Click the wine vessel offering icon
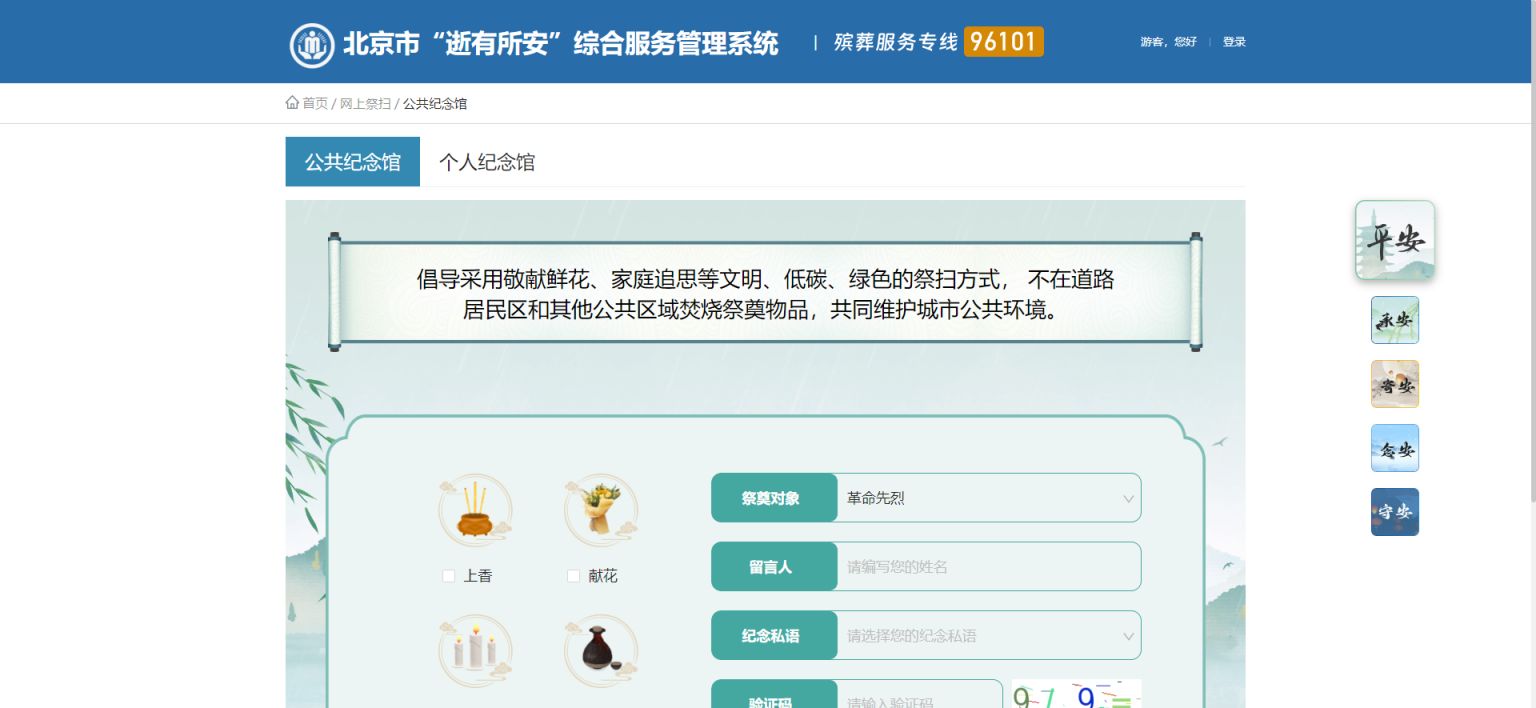The height and width of the screenshot is (708, 1536). pos(601,650)
